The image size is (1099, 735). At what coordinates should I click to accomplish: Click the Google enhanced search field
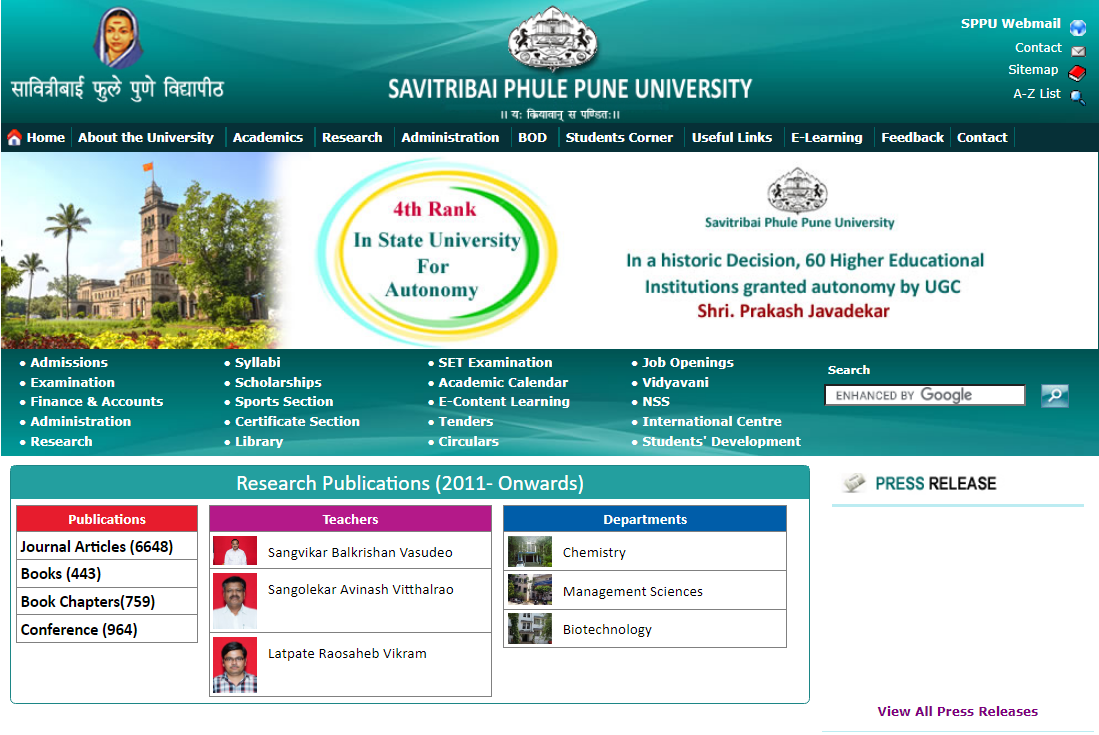click(x=924, y=394)
